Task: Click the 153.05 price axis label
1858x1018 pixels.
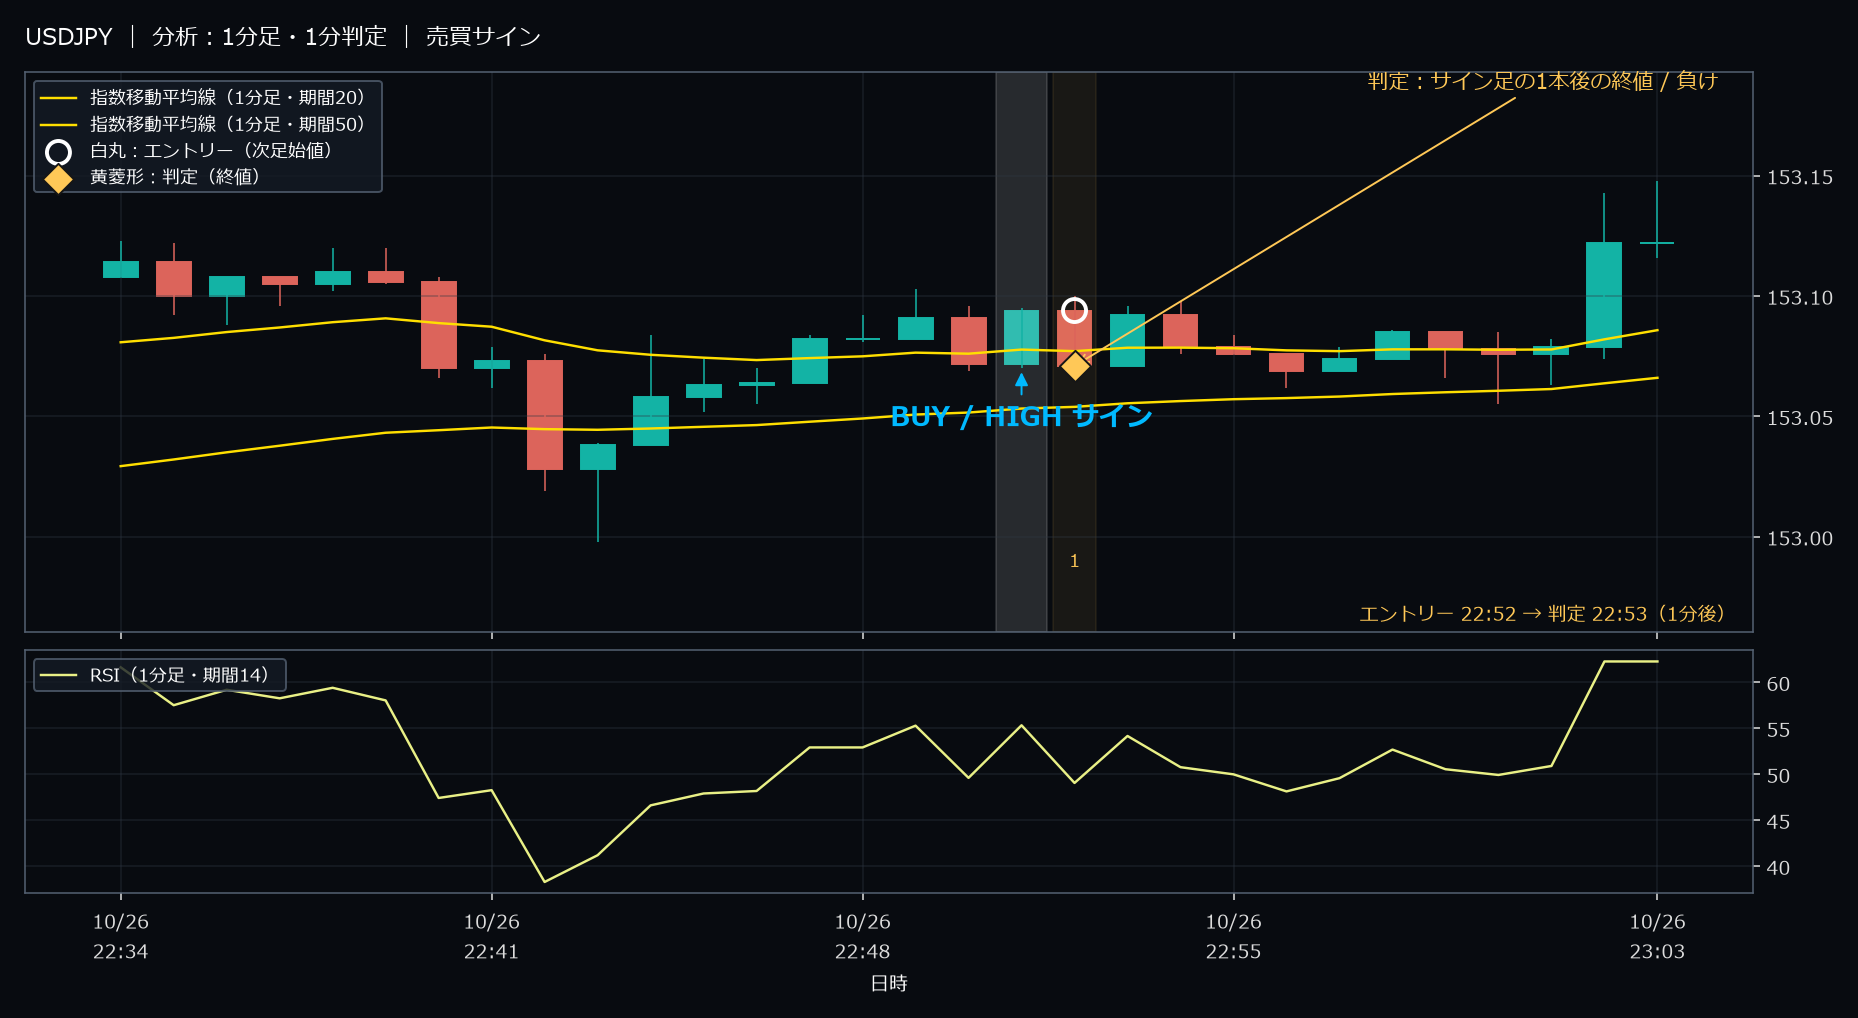Action: pyautogui.click(x=1800, y=418)
